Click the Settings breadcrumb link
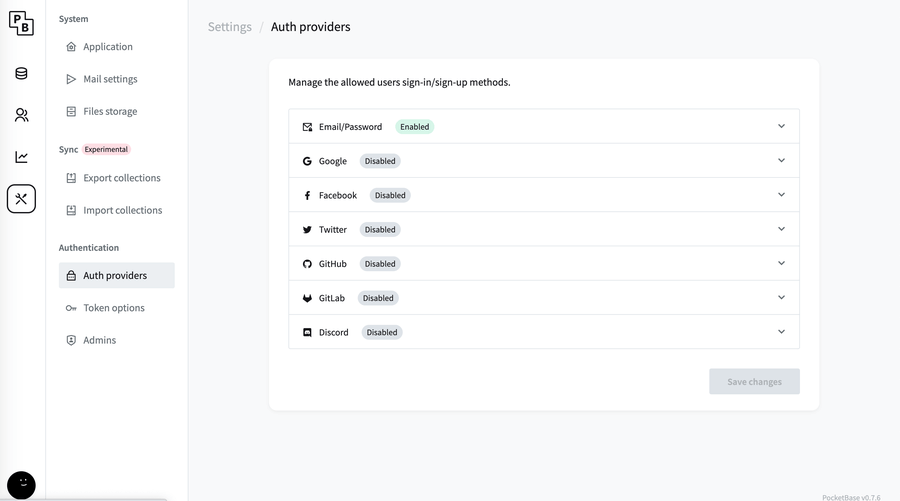900x501 pixels. click(x=229, y=27)
